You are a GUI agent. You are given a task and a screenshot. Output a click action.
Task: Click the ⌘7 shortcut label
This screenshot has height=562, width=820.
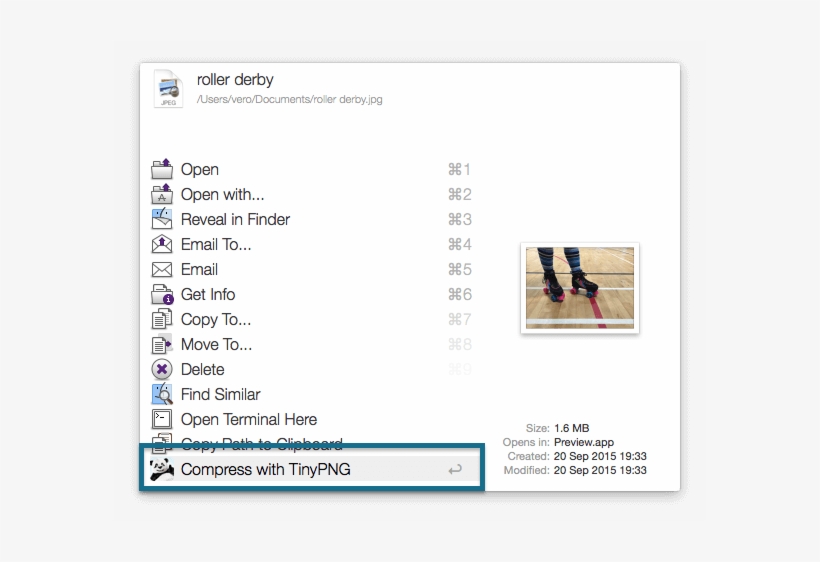pyautogui.click(x=459, y=319)
